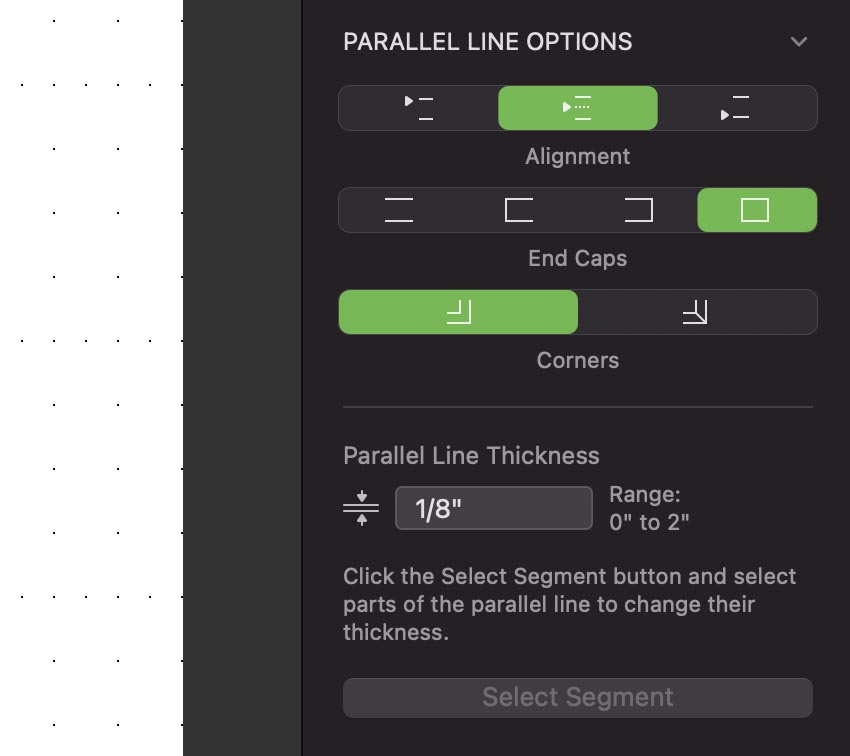Choose fully closed box end caps
Screen dimensions: 850x756
tap(756, 210)
